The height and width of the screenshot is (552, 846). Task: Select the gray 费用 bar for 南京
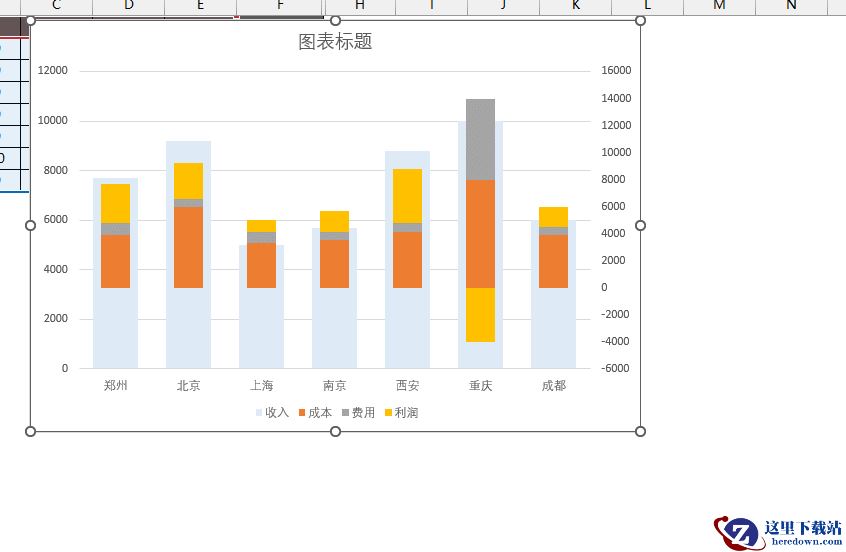pyautogui.click(x=335, y=236)
